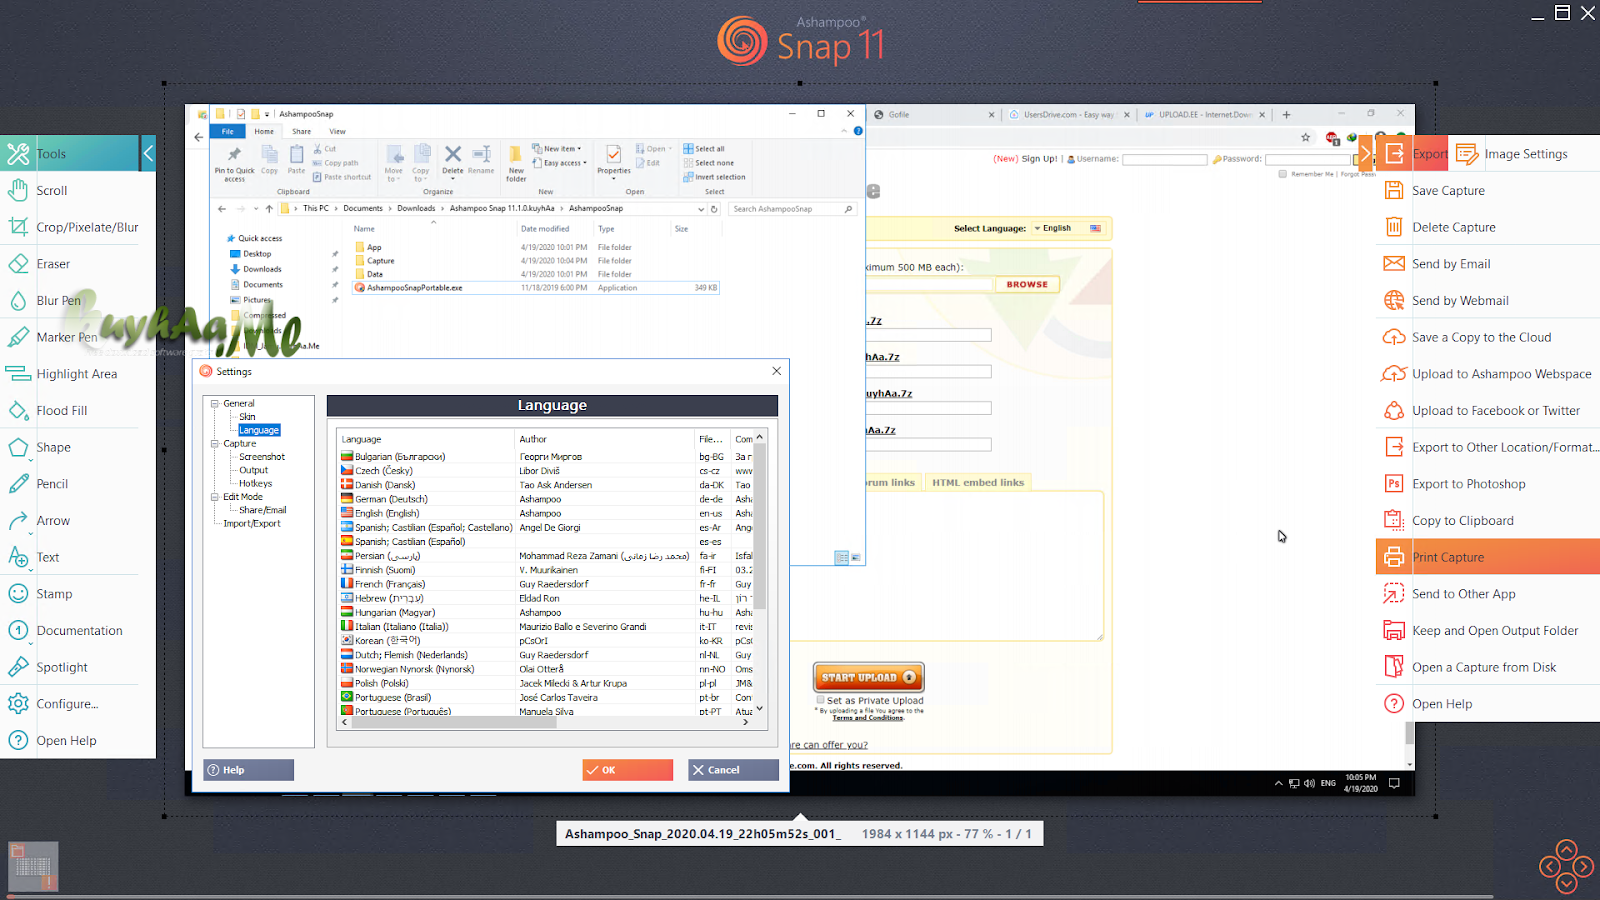Select French (Français) language row
This screenshot has width=1600, height=900.
[545, 584]
